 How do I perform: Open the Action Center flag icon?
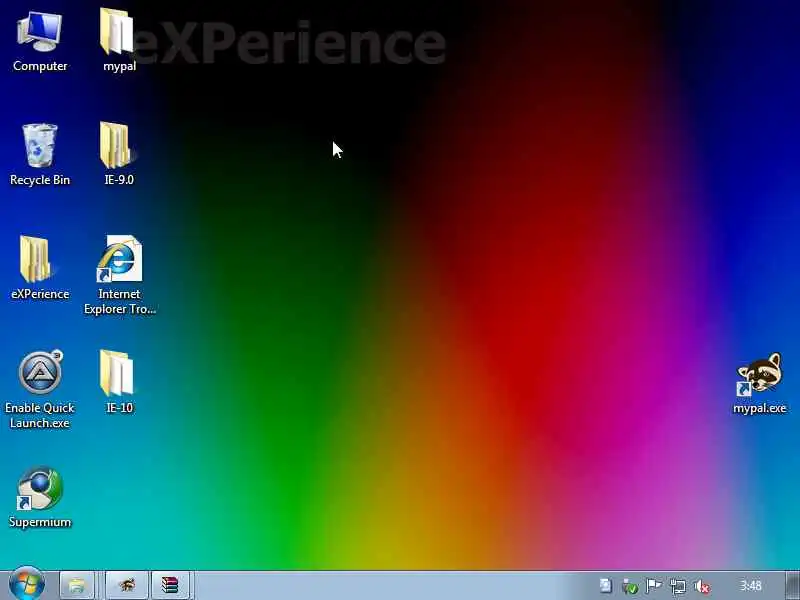coord(654,586)
